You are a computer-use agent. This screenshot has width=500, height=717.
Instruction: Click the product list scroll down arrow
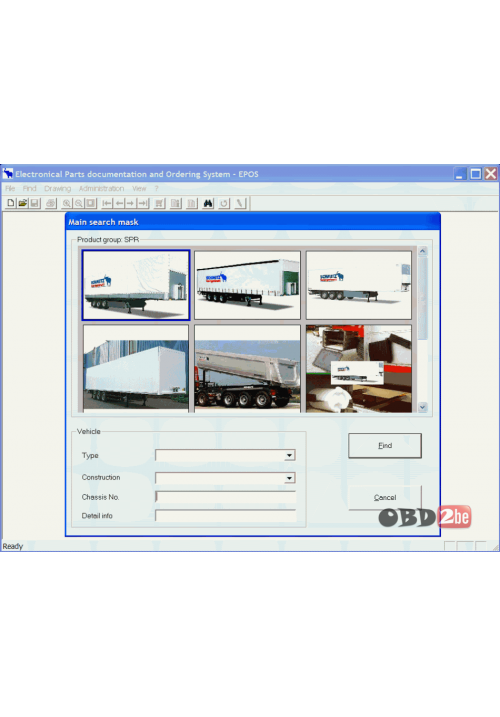(x=423, y=407)
